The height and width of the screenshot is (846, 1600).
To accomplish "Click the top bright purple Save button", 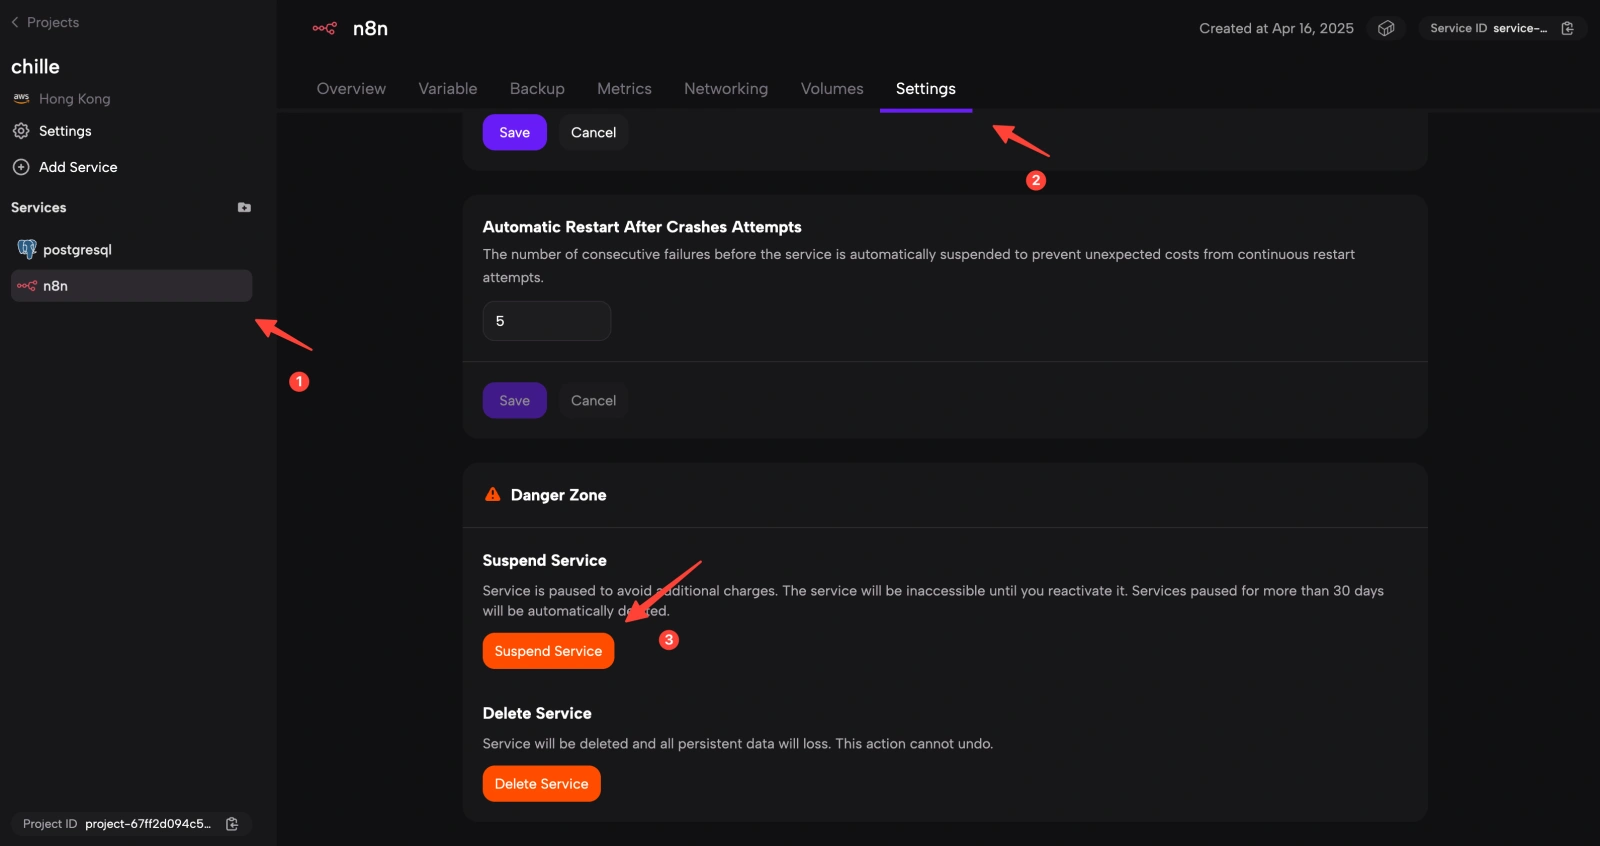I will click(515, 132).
